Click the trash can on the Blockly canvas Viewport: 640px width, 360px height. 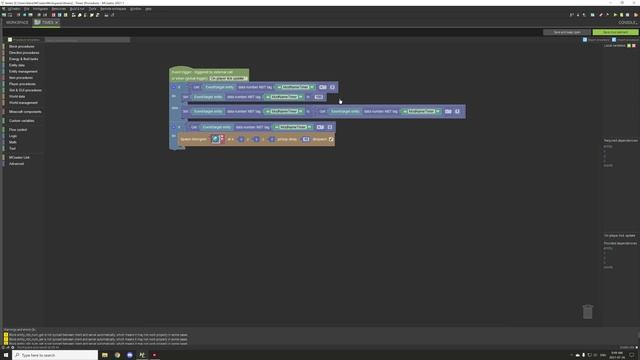(587, 311)
